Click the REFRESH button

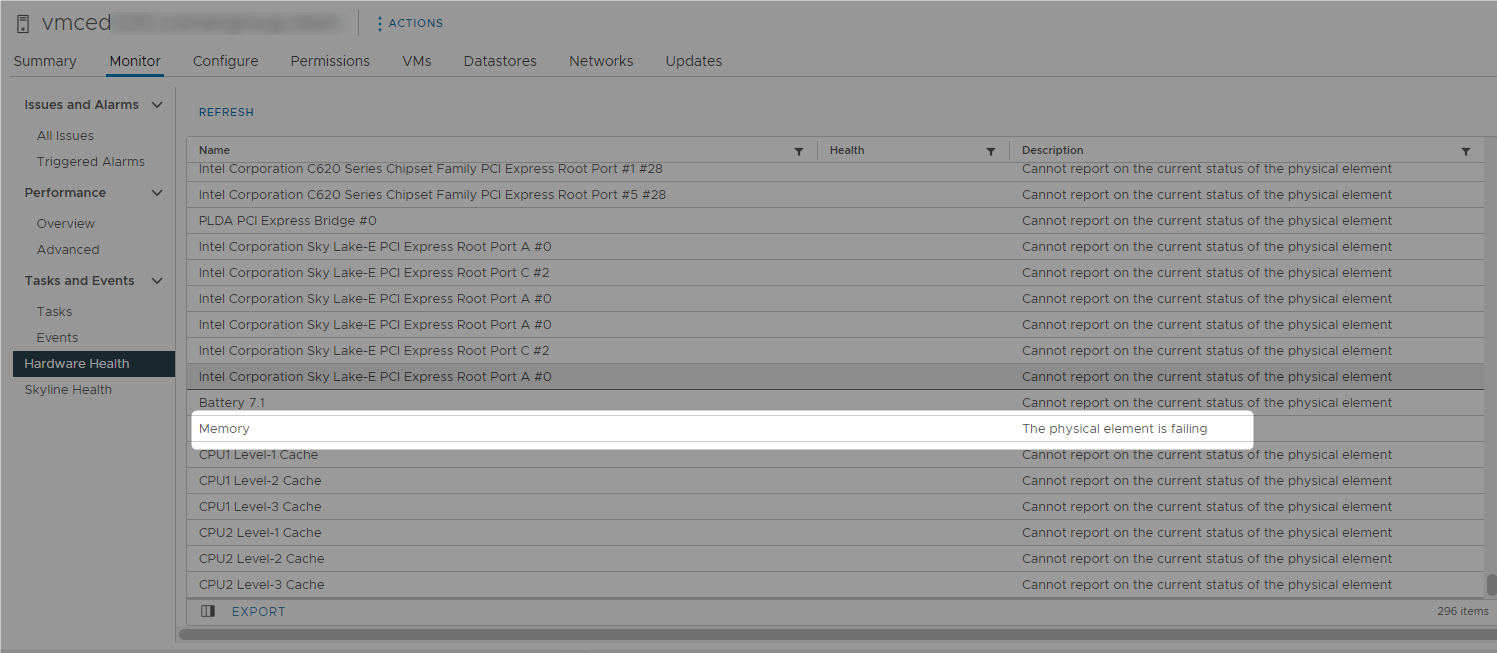click(226, 112)
